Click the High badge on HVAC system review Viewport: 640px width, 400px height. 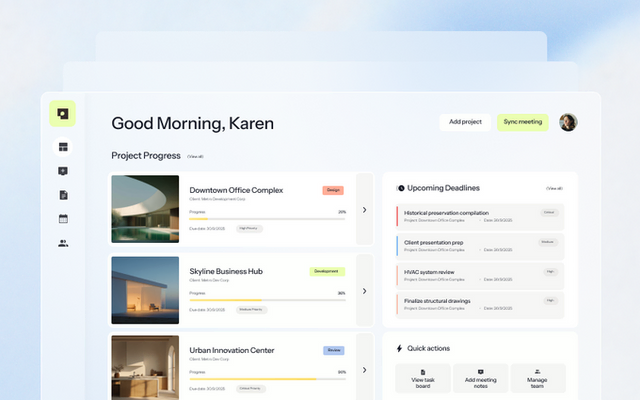551,272
